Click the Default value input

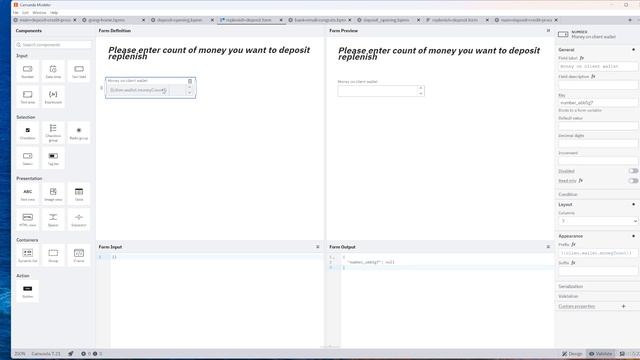(598, 126)
